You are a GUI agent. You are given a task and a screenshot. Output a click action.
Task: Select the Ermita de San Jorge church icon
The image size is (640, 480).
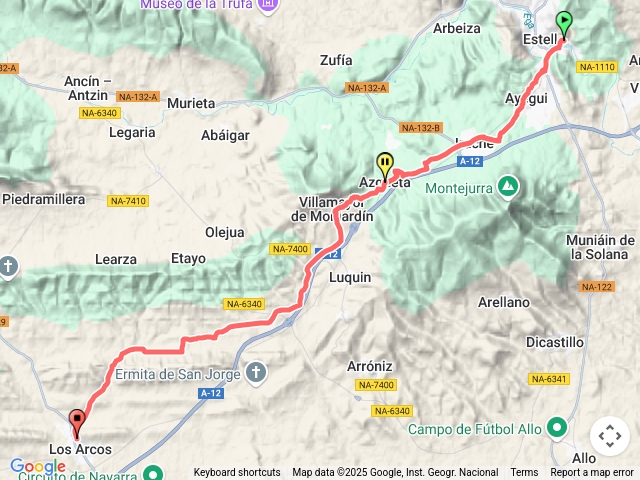click(256, 373)
